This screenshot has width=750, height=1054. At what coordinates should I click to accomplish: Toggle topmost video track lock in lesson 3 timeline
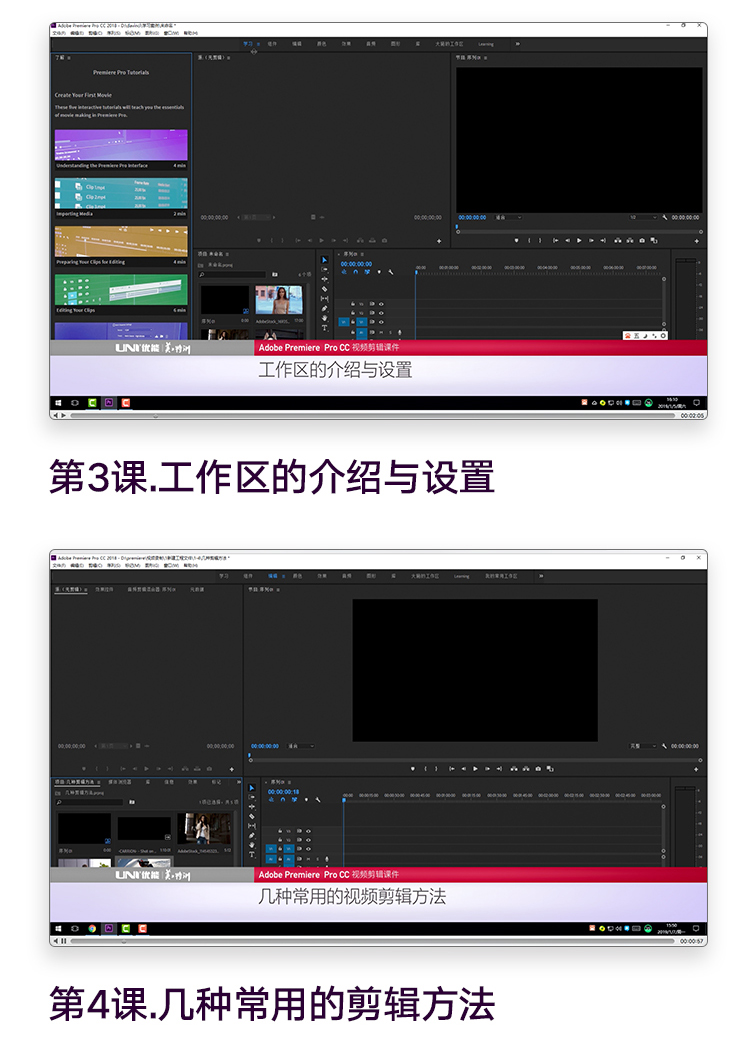pyautogui.click(x=353, y=304)
